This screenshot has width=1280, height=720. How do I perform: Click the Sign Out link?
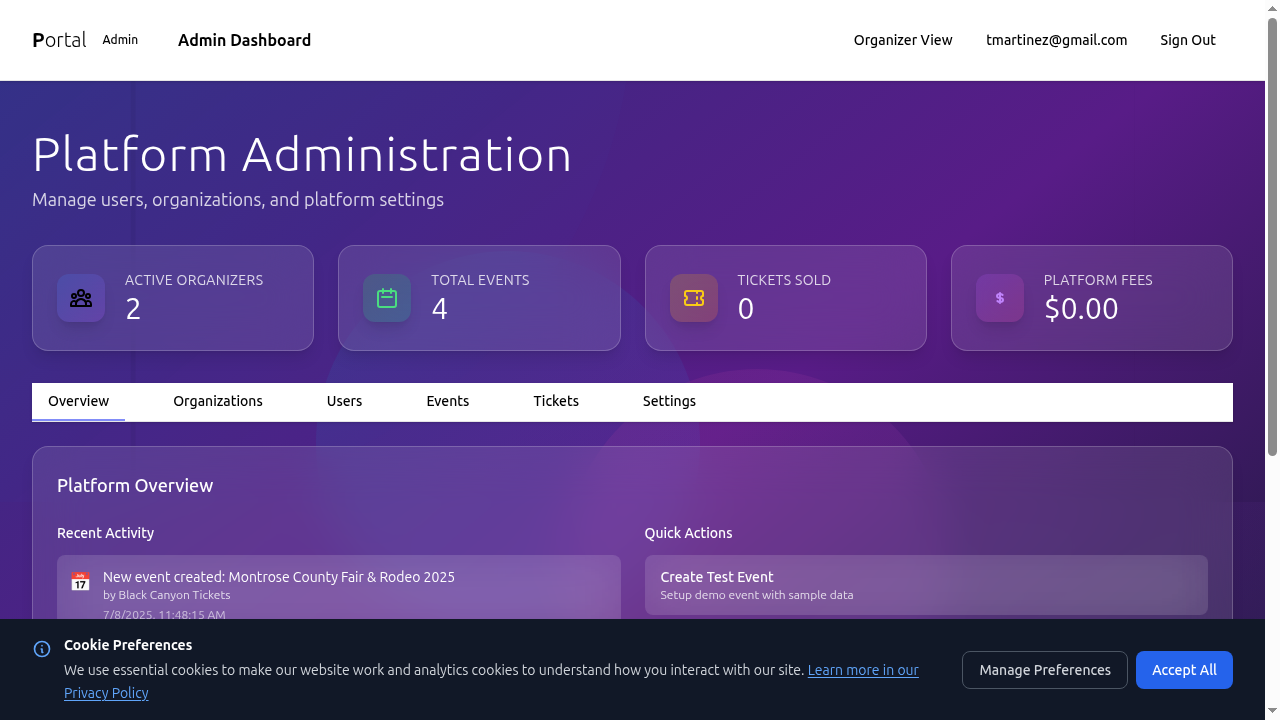1187,40
